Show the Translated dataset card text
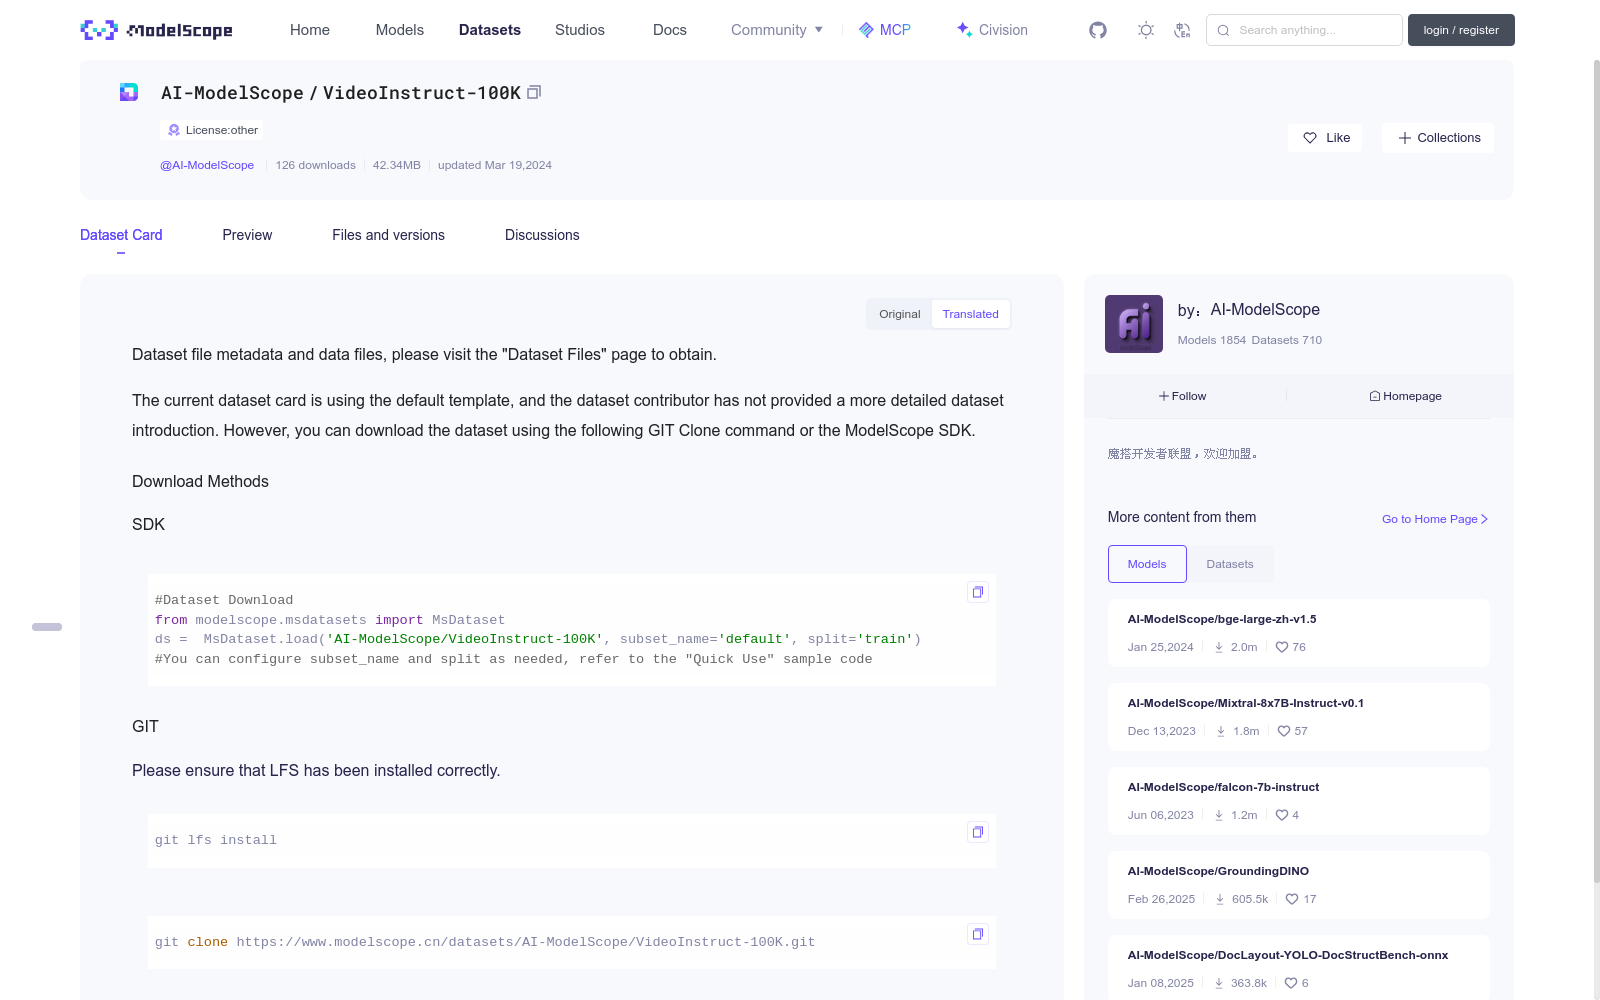1600x1000 pixels. [x=970, y=314]
